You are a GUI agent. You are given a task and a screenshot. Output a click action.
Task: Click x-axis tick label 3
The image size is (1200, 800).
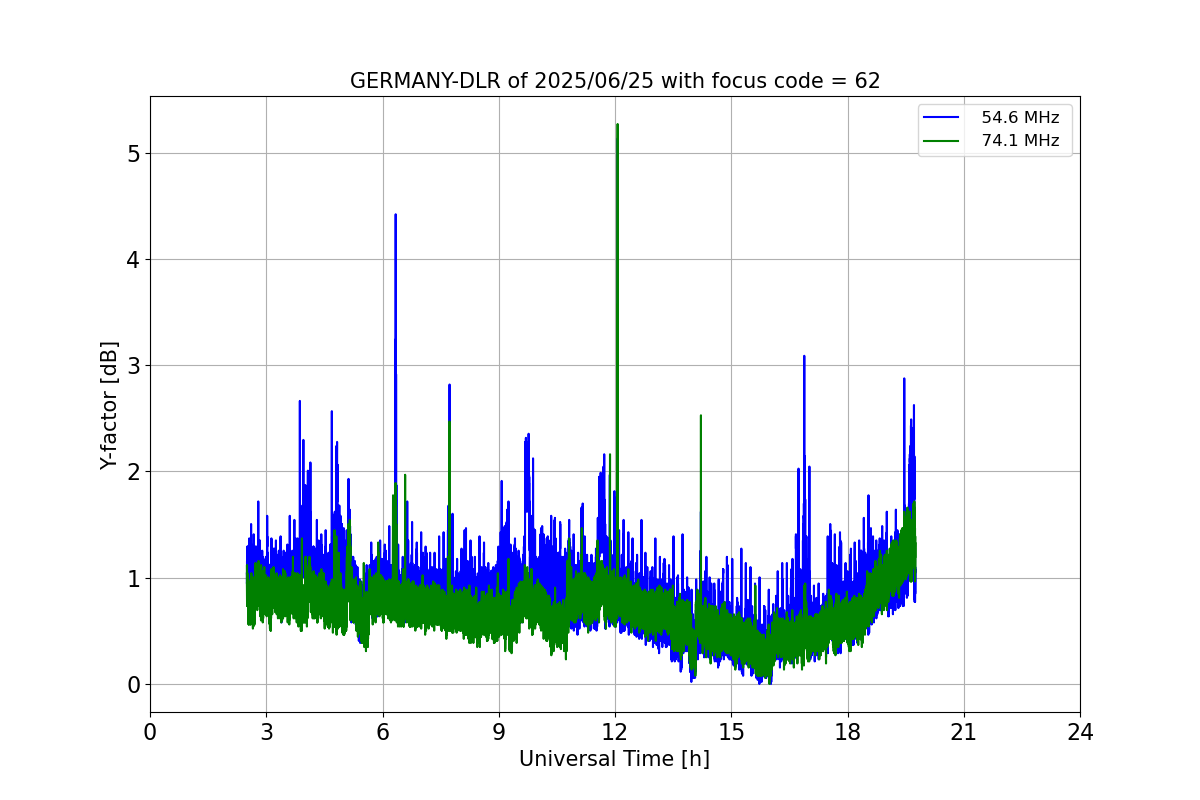pos(266,731)
